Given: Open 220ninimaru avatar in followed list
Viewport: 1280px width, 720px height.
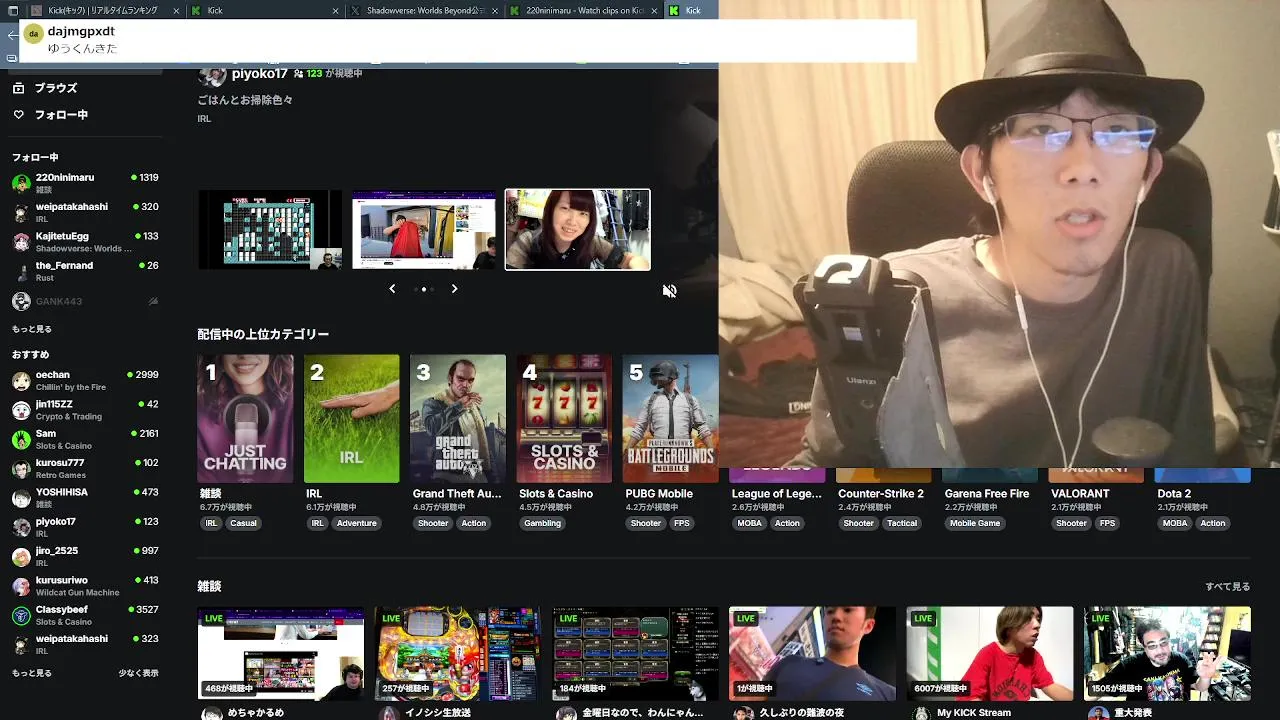Looking at the screenshot, I should click(x=21, y=183).
